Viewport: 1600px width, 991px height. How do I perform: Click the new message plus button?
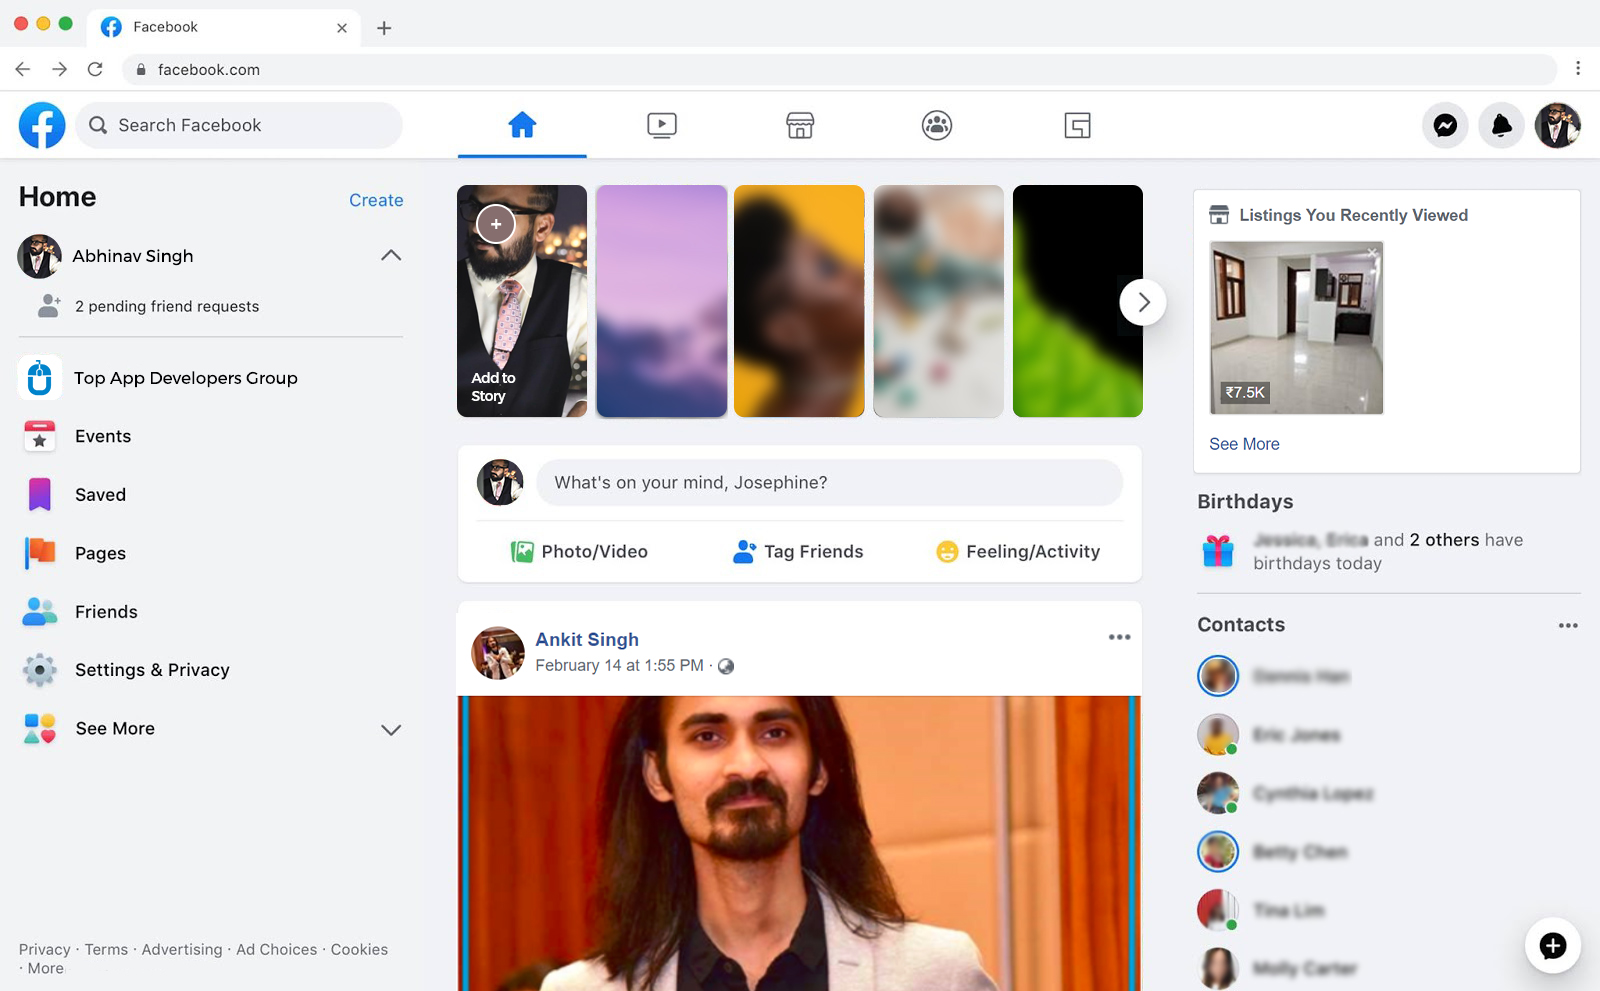pyautogui.click(x=1552, y=945)
